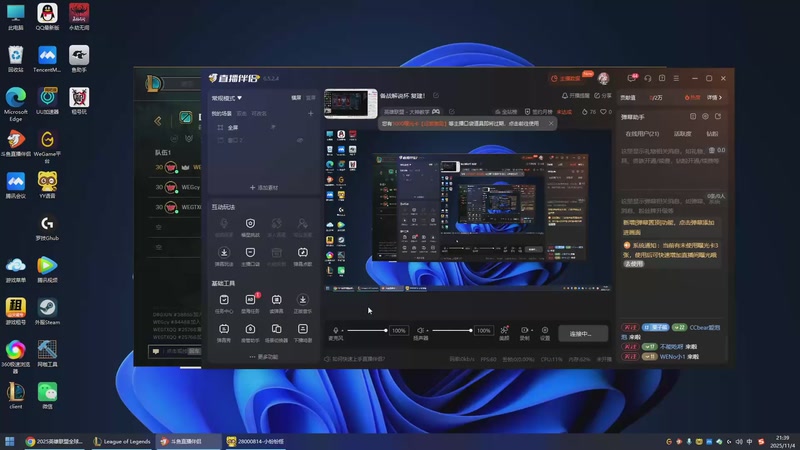
Task: Click the chat input in League client
Action: 174,351
